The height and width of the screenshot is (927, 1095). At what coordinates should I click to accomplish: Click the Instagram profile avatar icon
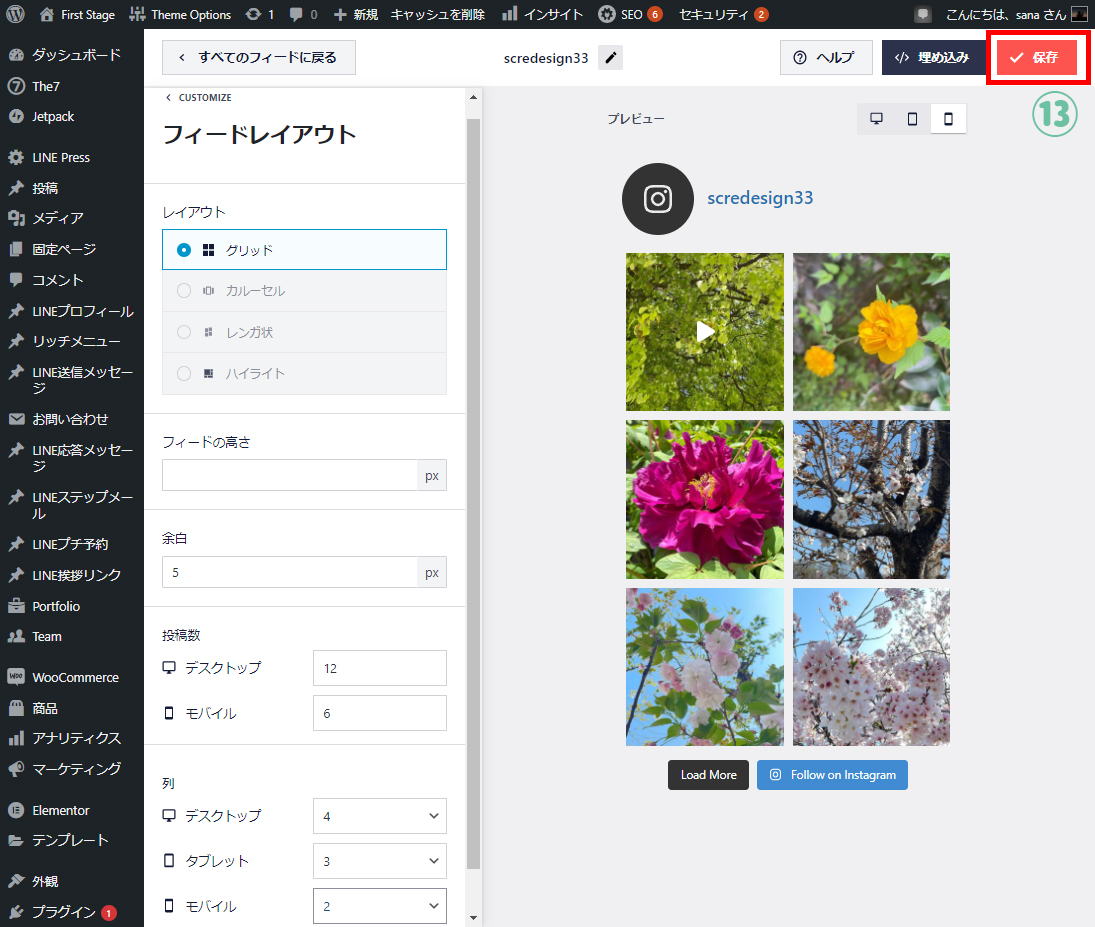tap(657, 199)
